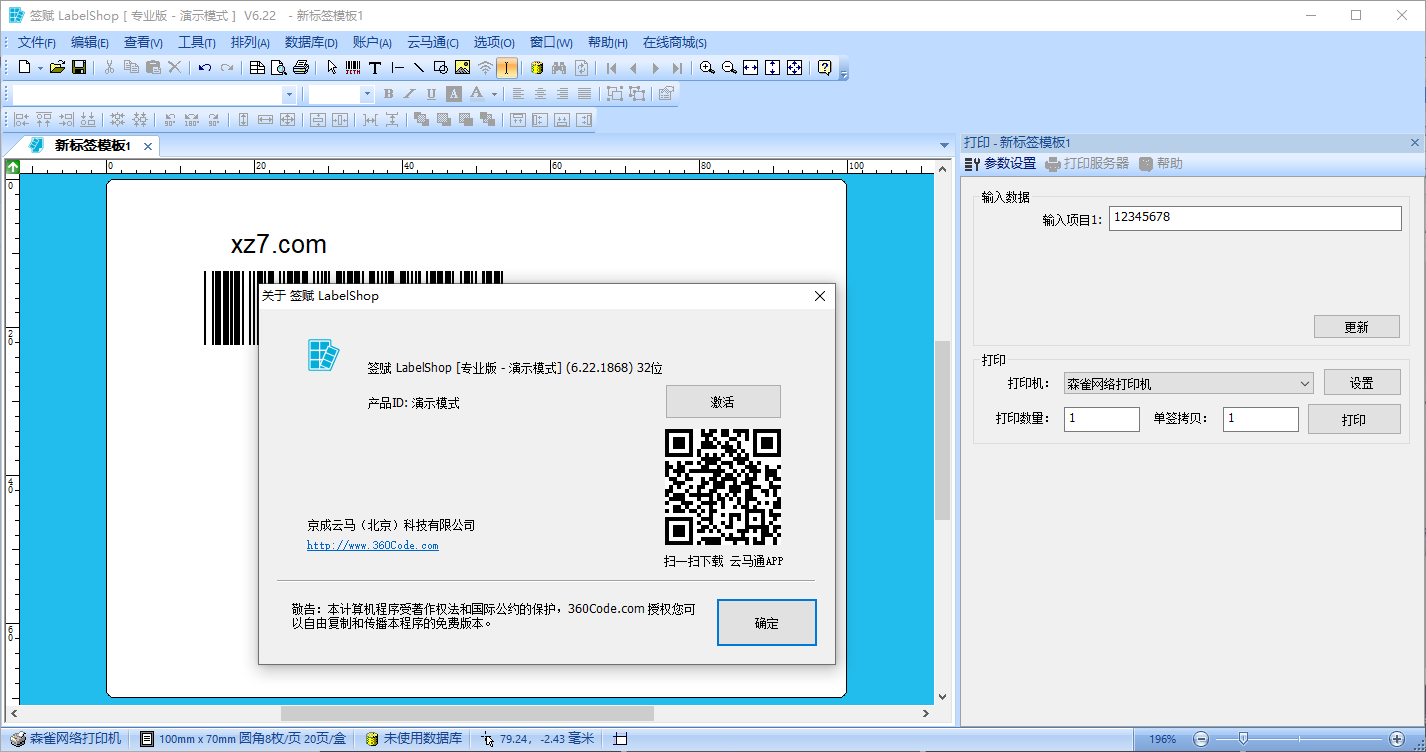Screen dimensions: 1426x752
Task: Open print preview
Action: pos(279,68)
